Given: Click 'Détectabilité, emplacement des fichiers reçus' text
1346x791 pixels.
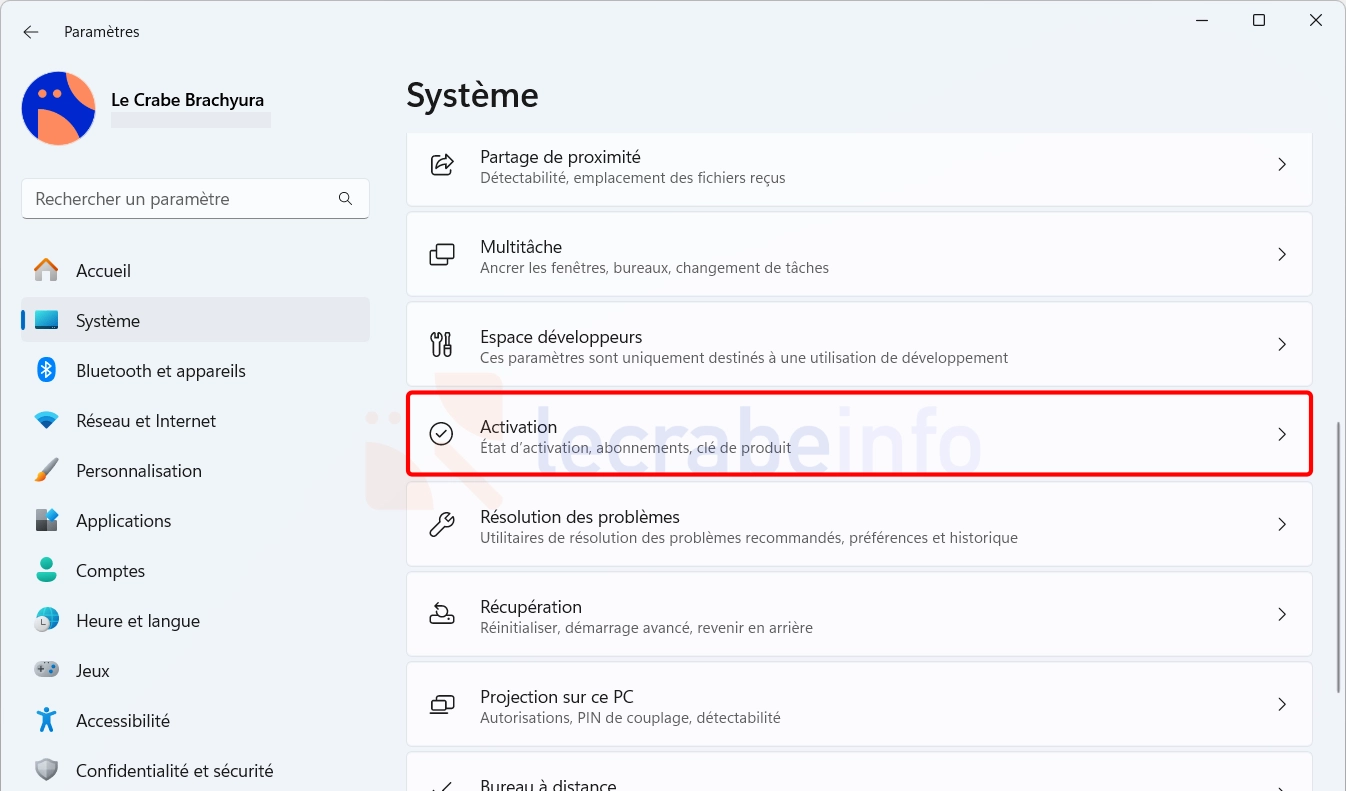Looking at the screenshot, I should click(633, 178).
